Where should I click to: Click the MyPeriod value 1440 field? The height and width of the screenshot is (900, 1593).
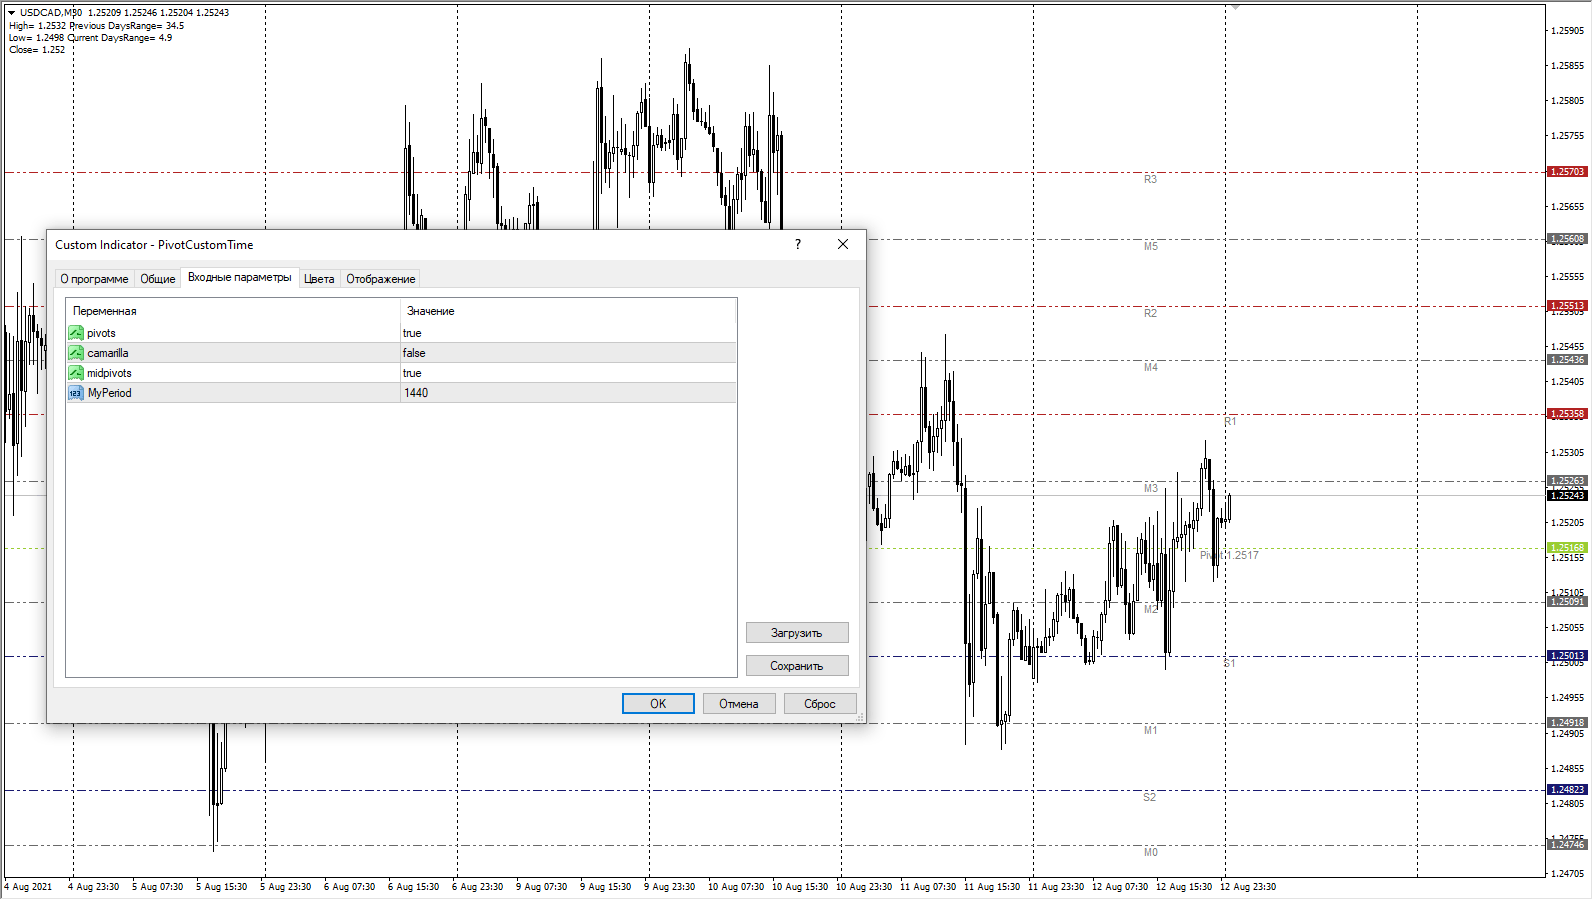[x=567, y=393]
